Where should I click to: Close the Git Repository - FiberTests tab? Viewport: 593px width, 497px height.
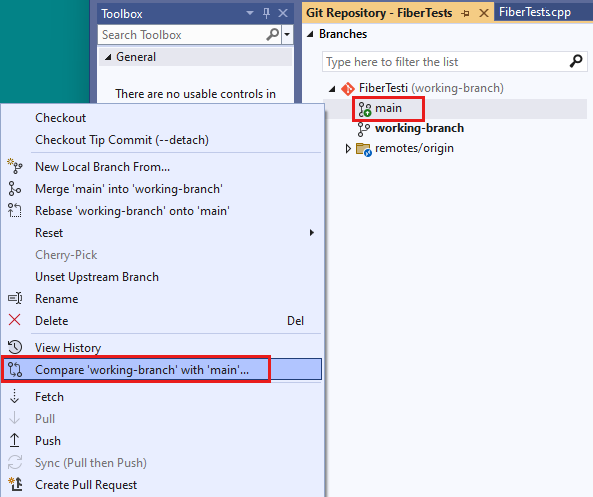484,13
